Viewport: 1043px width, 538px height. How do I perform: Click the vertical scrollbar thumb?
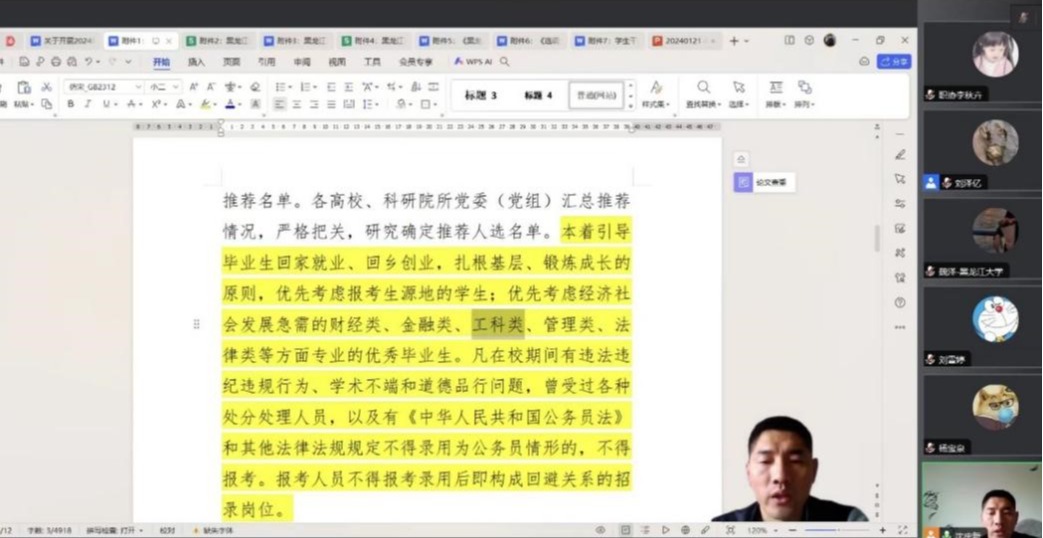tap(877, 238)
